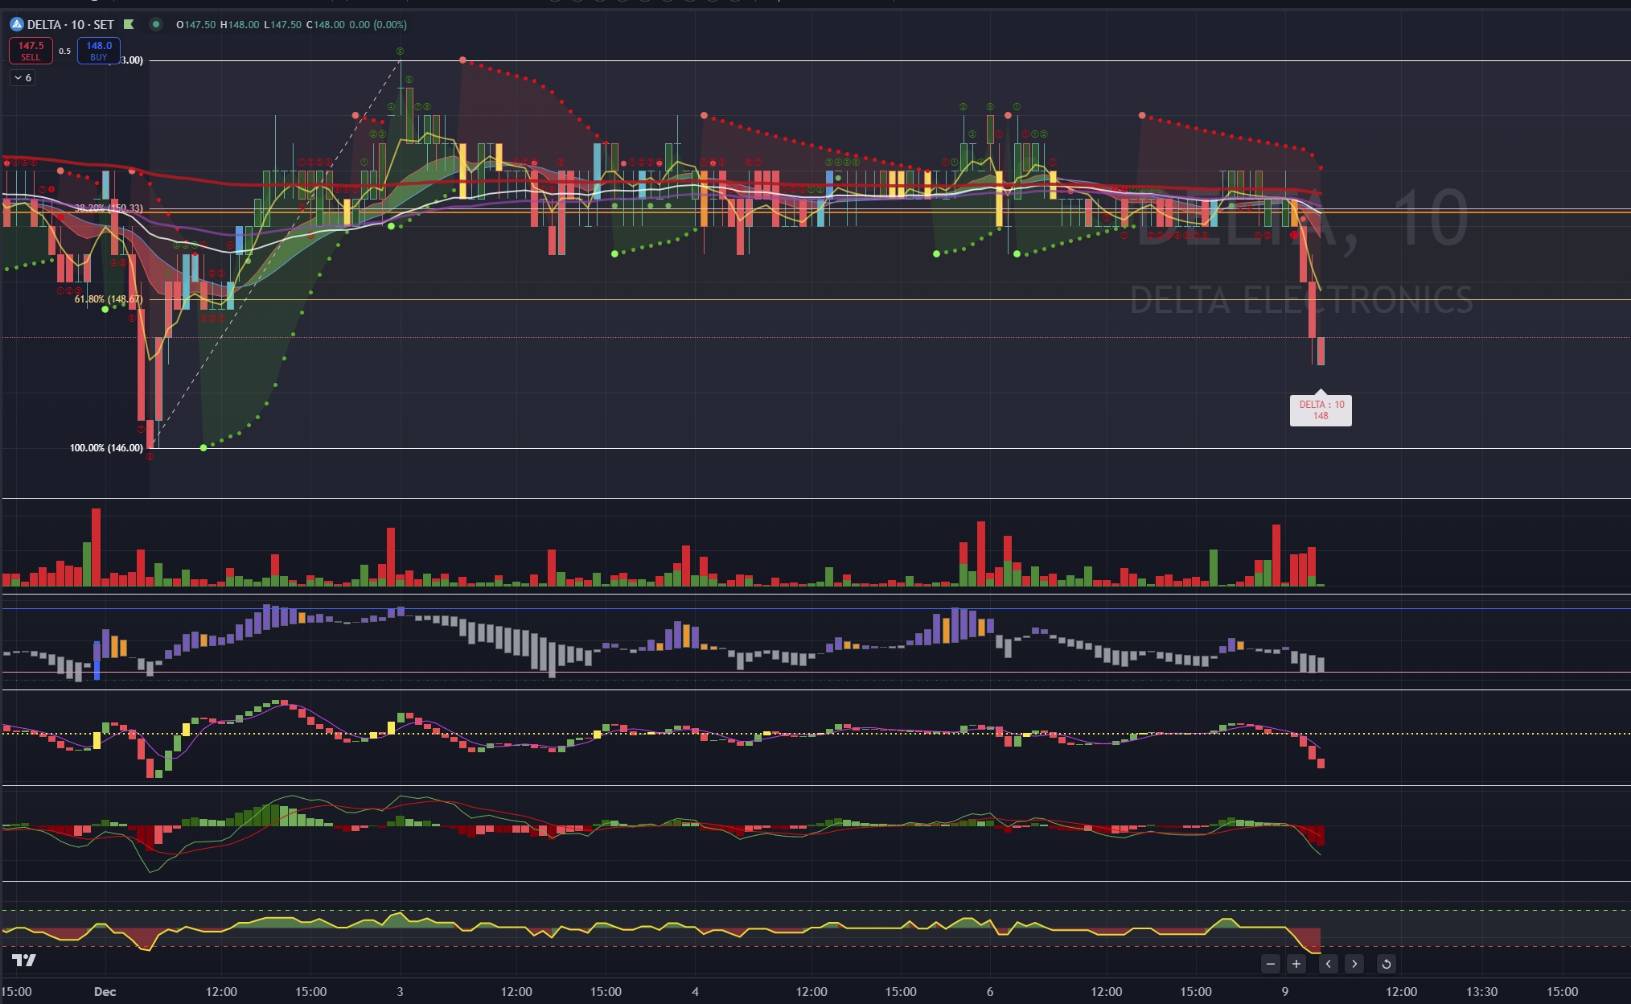Click the date 4 label on the time axis

[695, 992]
